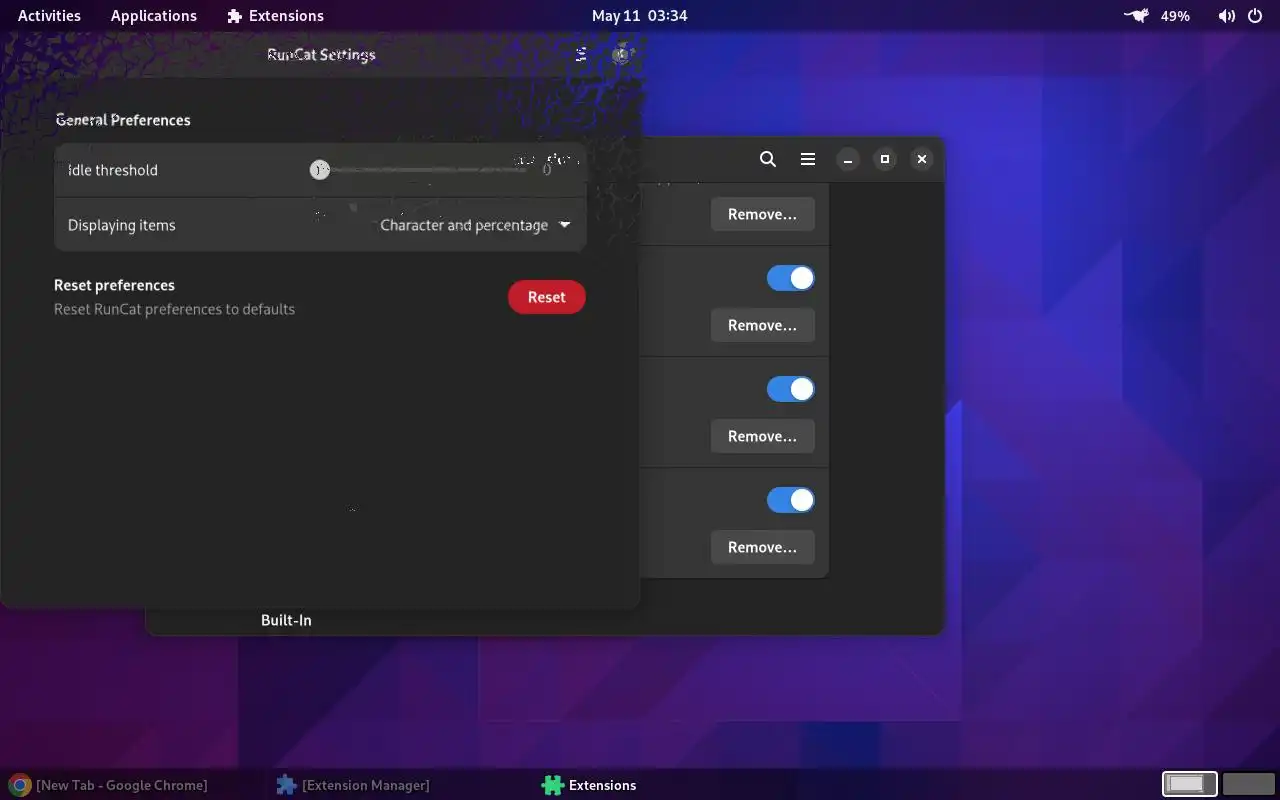The image size is (1280, 800).
Task: Click the Idle threshold slider handle
Action: 320,170
